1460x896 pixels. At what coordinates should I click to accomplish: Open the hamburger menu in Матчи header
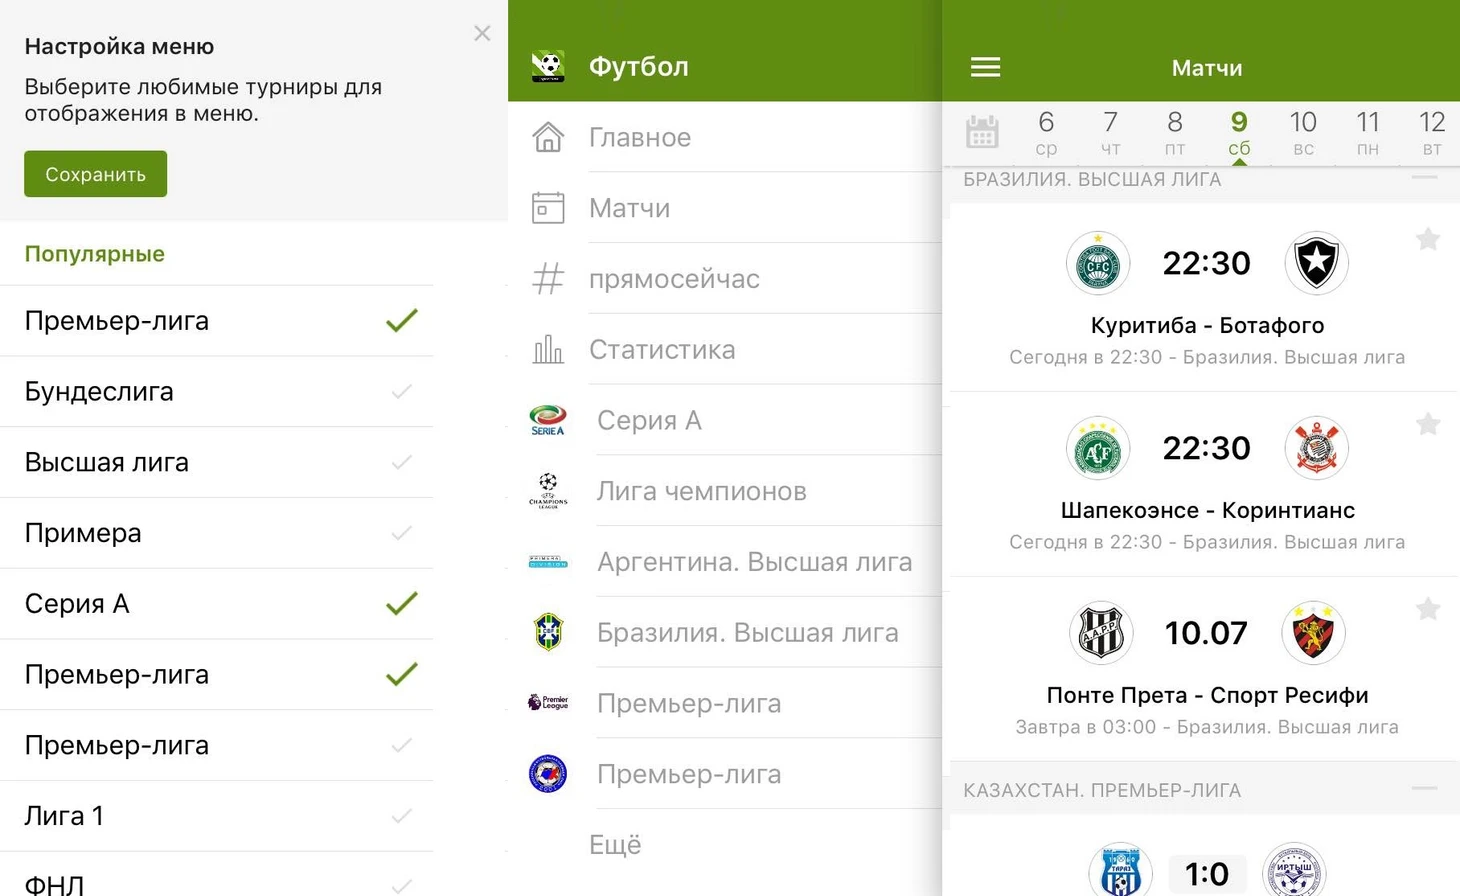[x=985, y=67]
